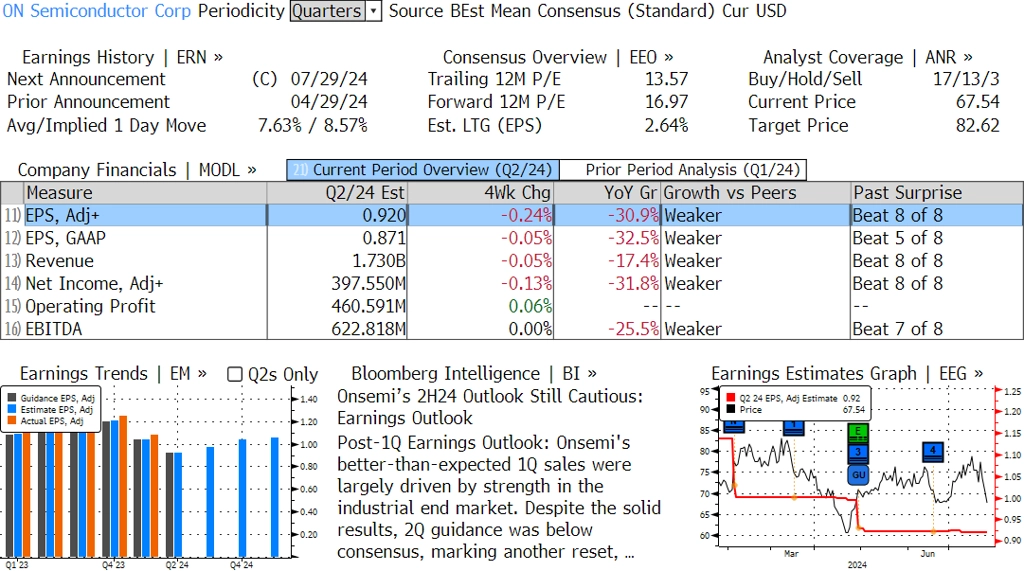Click the Measure column header
Viewport: 1024px width, 571px height.
(x=145, y=193)
